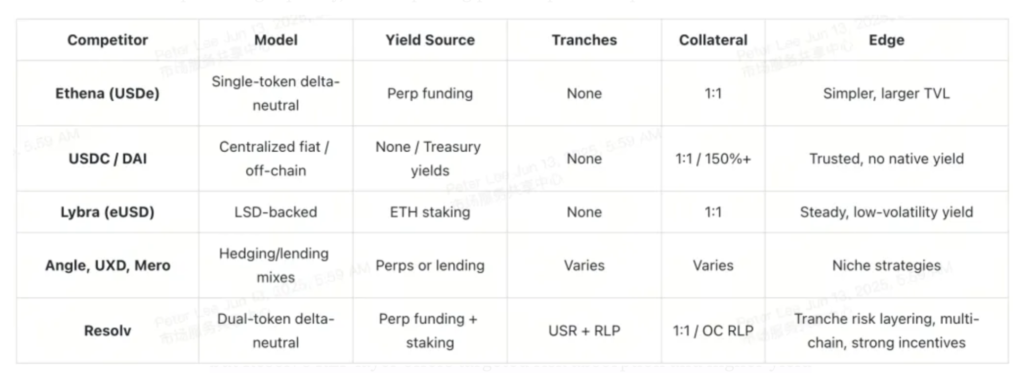The width and height of the screenshot is (1024, 376).
Task: Click the Yield Source header cell
Action: [x=430, y=40]
